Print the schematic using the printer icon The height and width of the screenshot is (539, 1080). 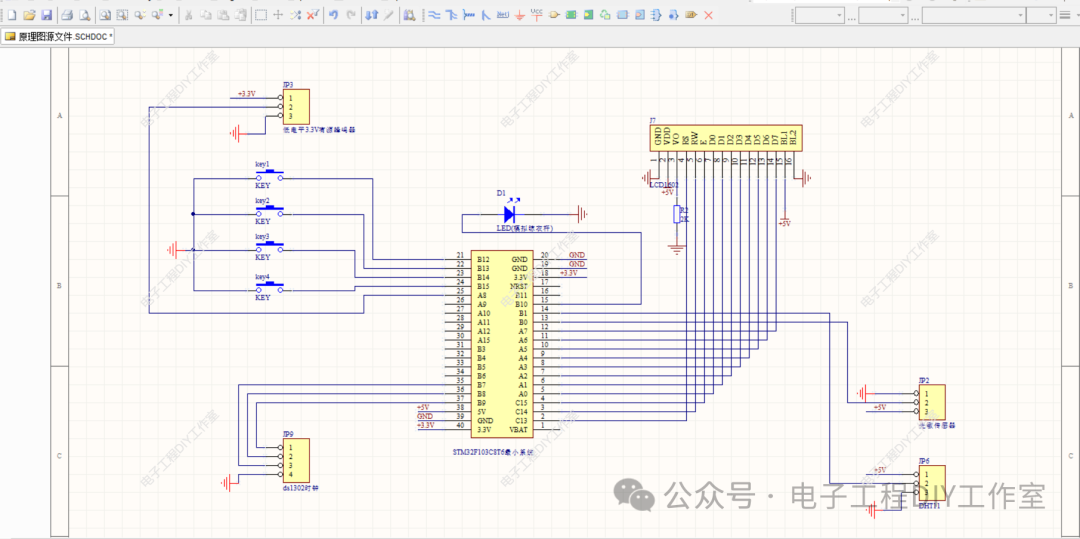(x=66, y=14)
